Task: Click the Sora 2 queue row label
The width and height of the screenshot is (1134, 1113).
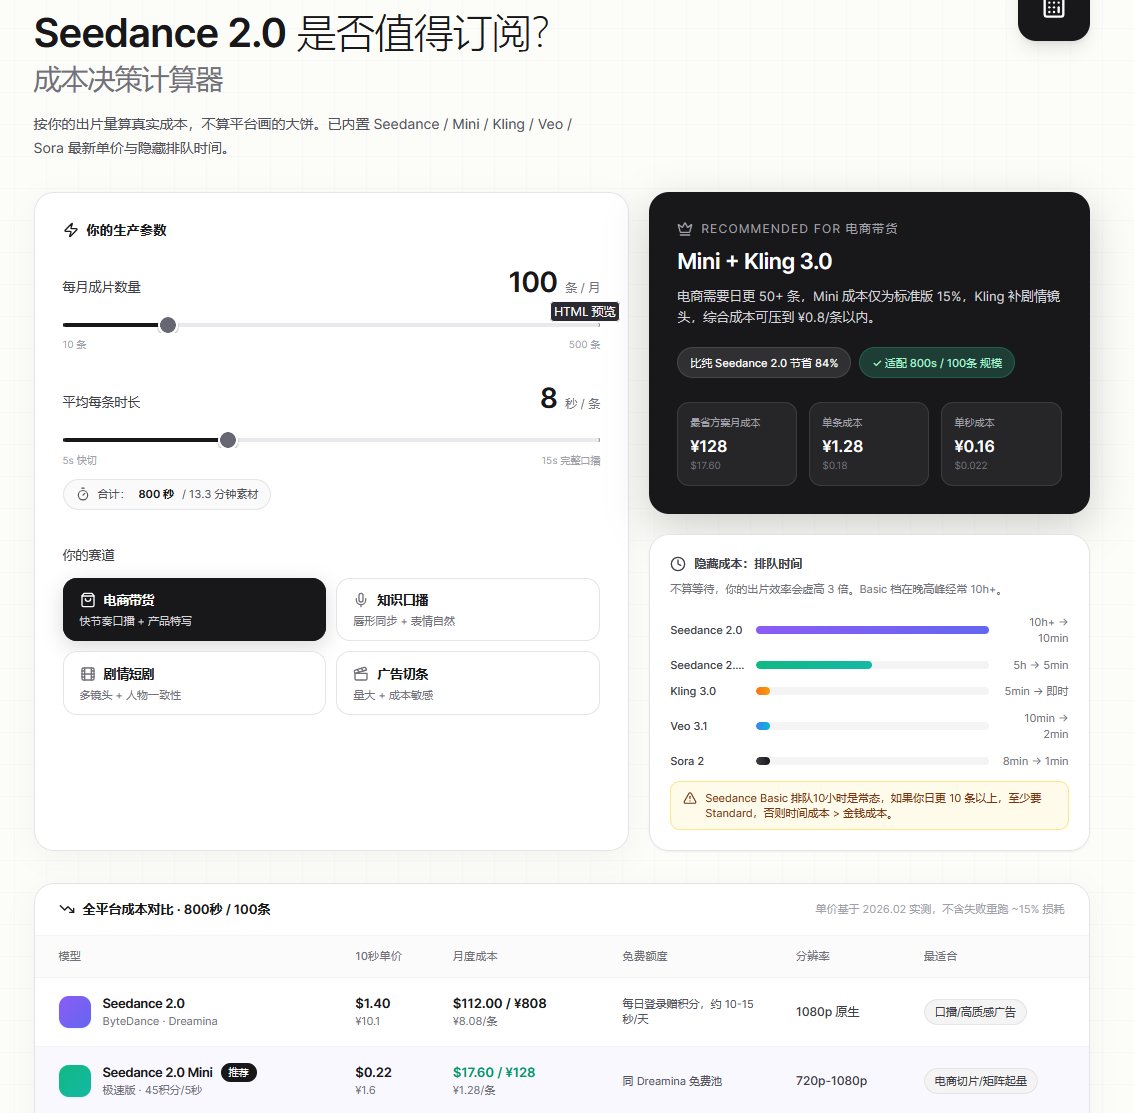Action: pos(686,761)
